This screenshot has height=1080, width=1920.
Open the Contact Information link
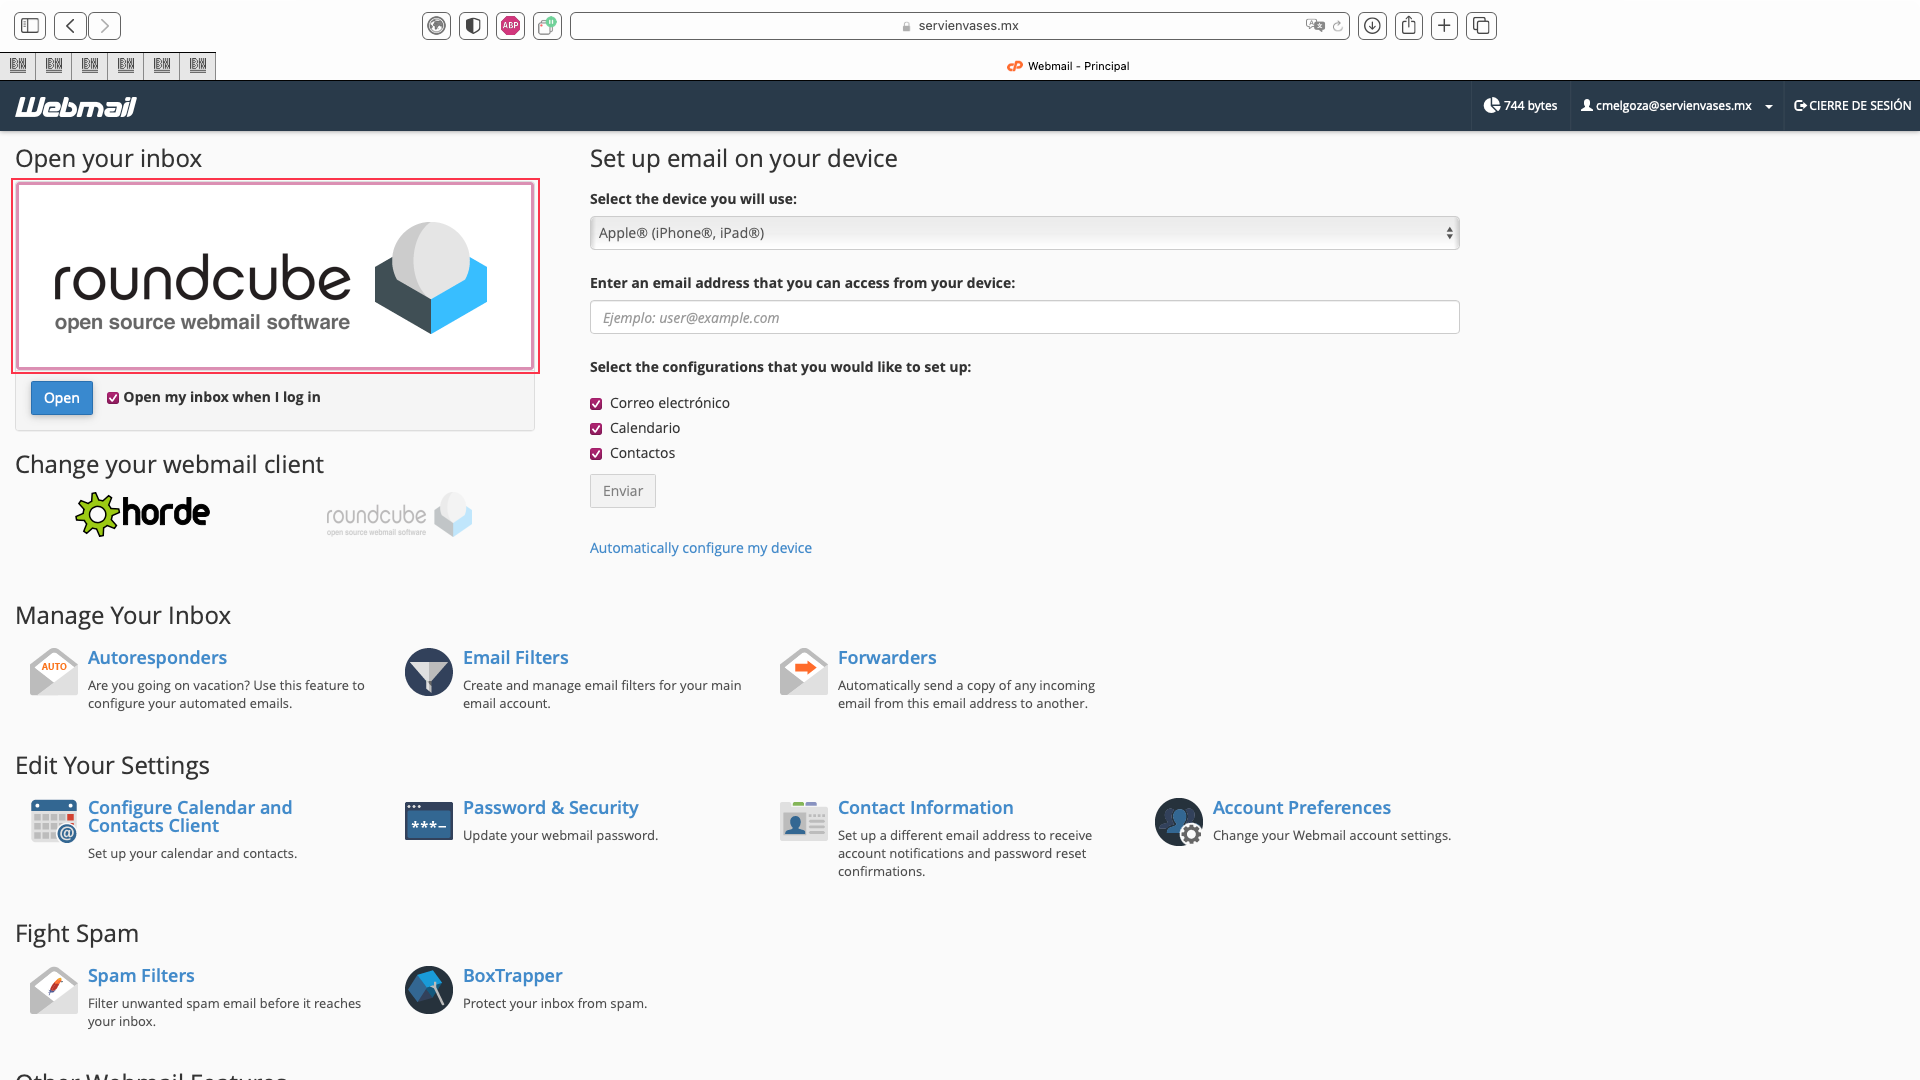[x=926, y=808]
